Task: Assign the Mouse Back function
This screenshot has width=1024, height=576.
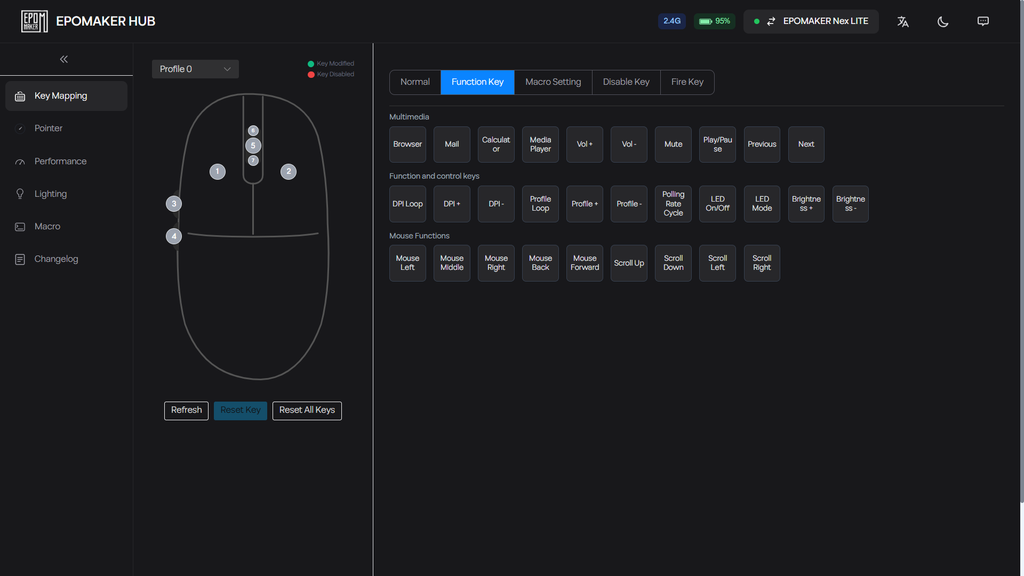Action: (x=540, y=263)
